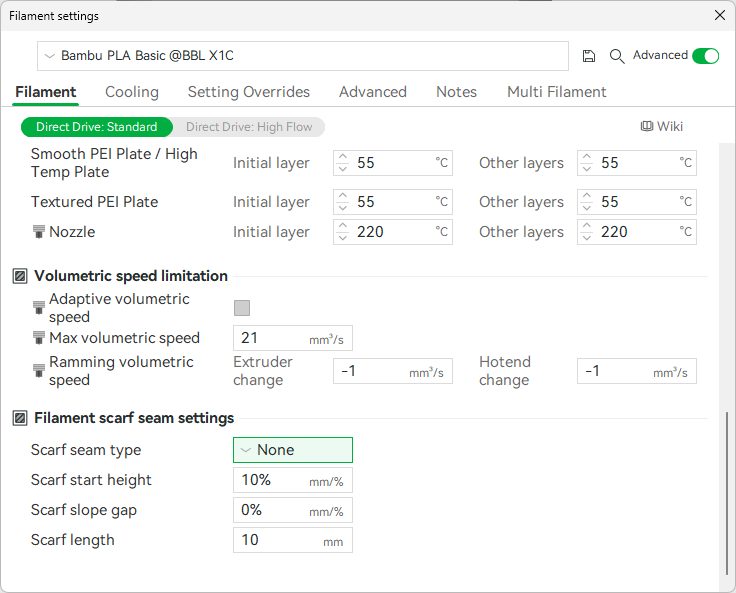Switch to the Cooling tab
This screenshot has height=593, width=736.
click(x=132, y=92)
